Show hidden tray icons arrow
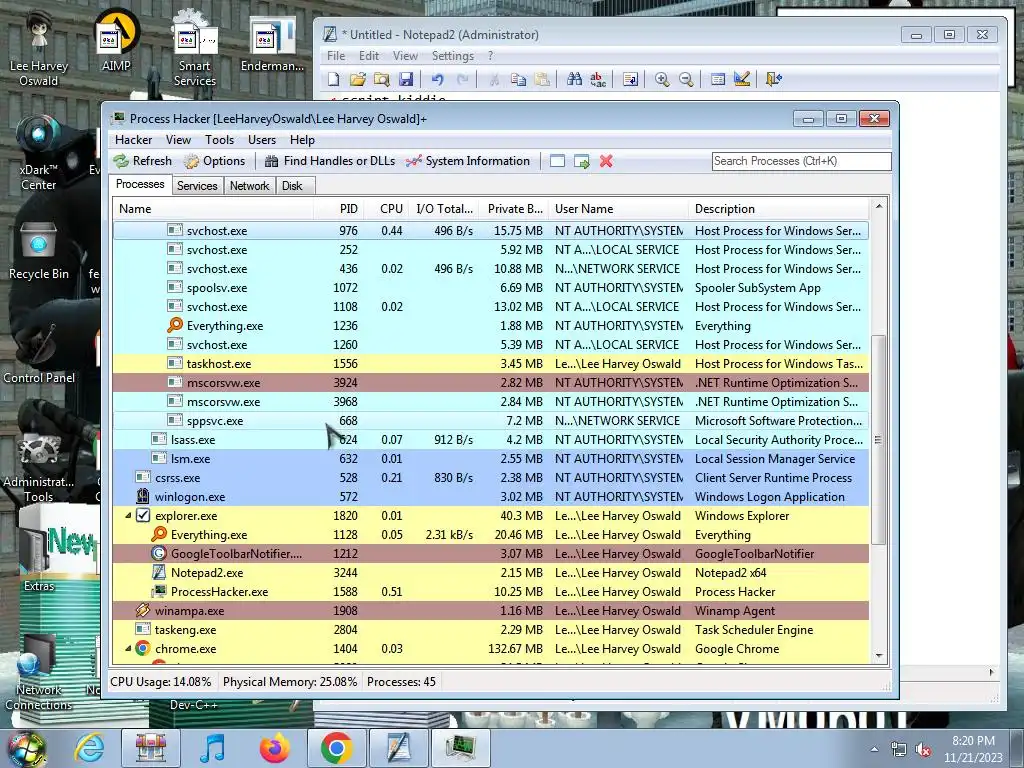The height and width of the screenshot is (768, 1024). pos(874,749)
